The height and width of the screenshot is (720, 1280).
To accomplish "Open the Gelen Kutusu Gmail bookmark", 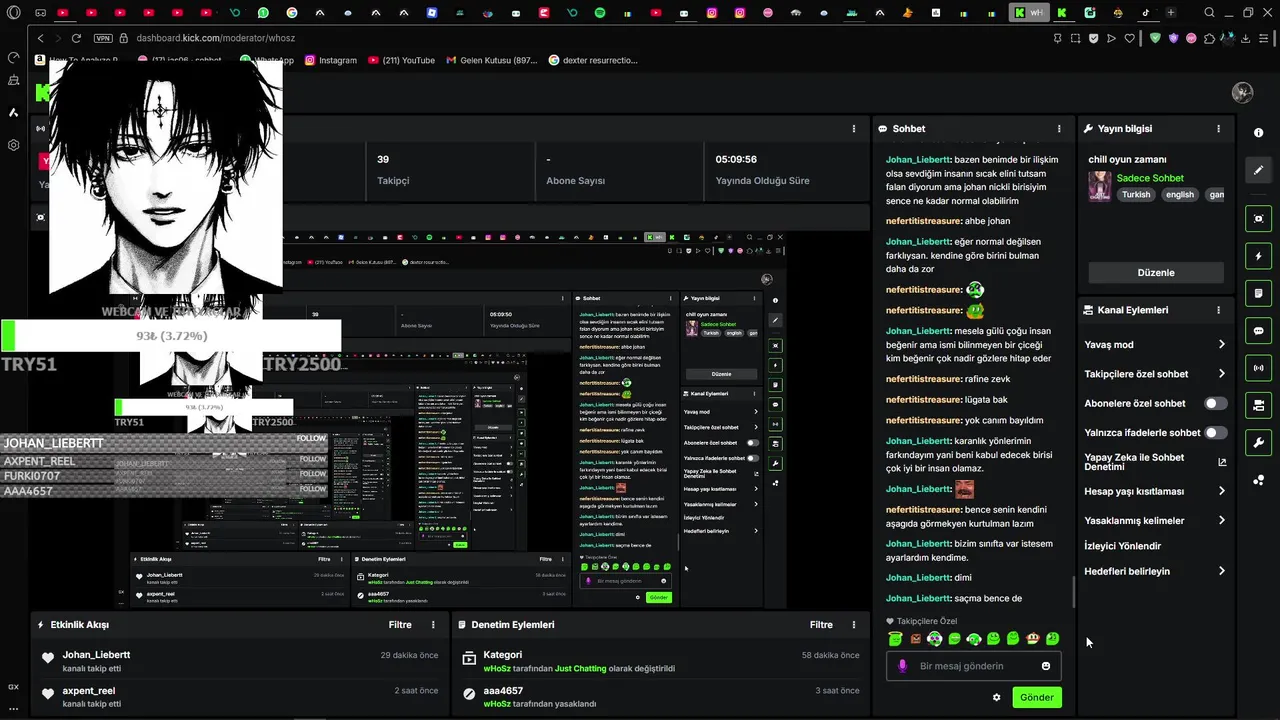I will [492, 60].
